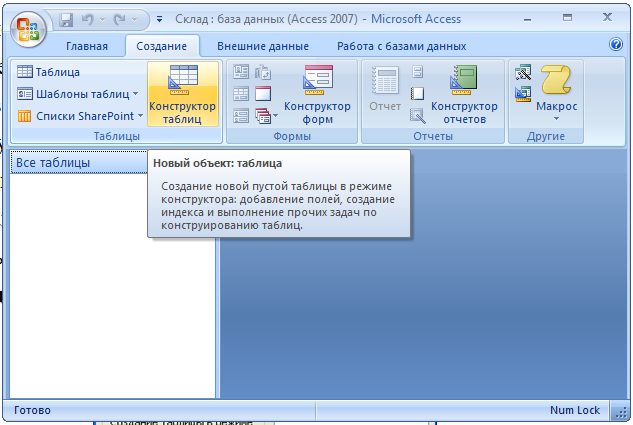Click the Multiple Items form icon
633x425 pixels.
[x=241, y=116]
